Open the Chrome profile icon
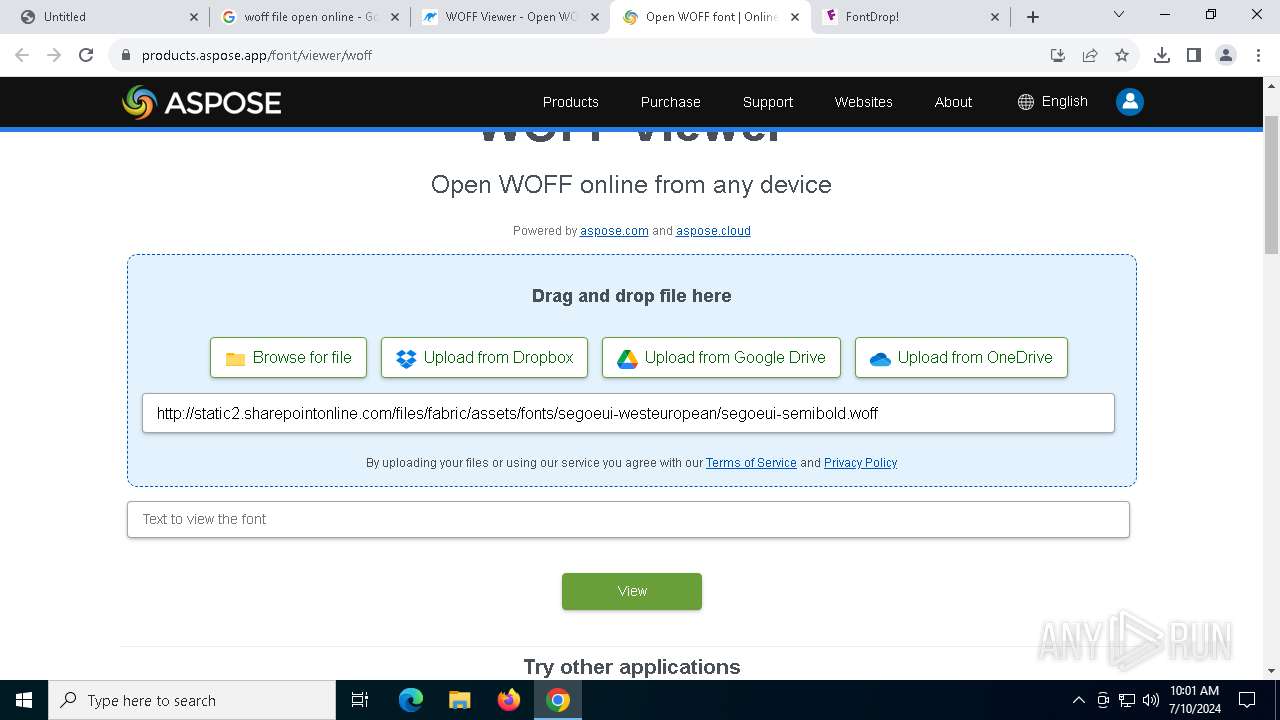 pyautogui.click(x=1226, y=55)
